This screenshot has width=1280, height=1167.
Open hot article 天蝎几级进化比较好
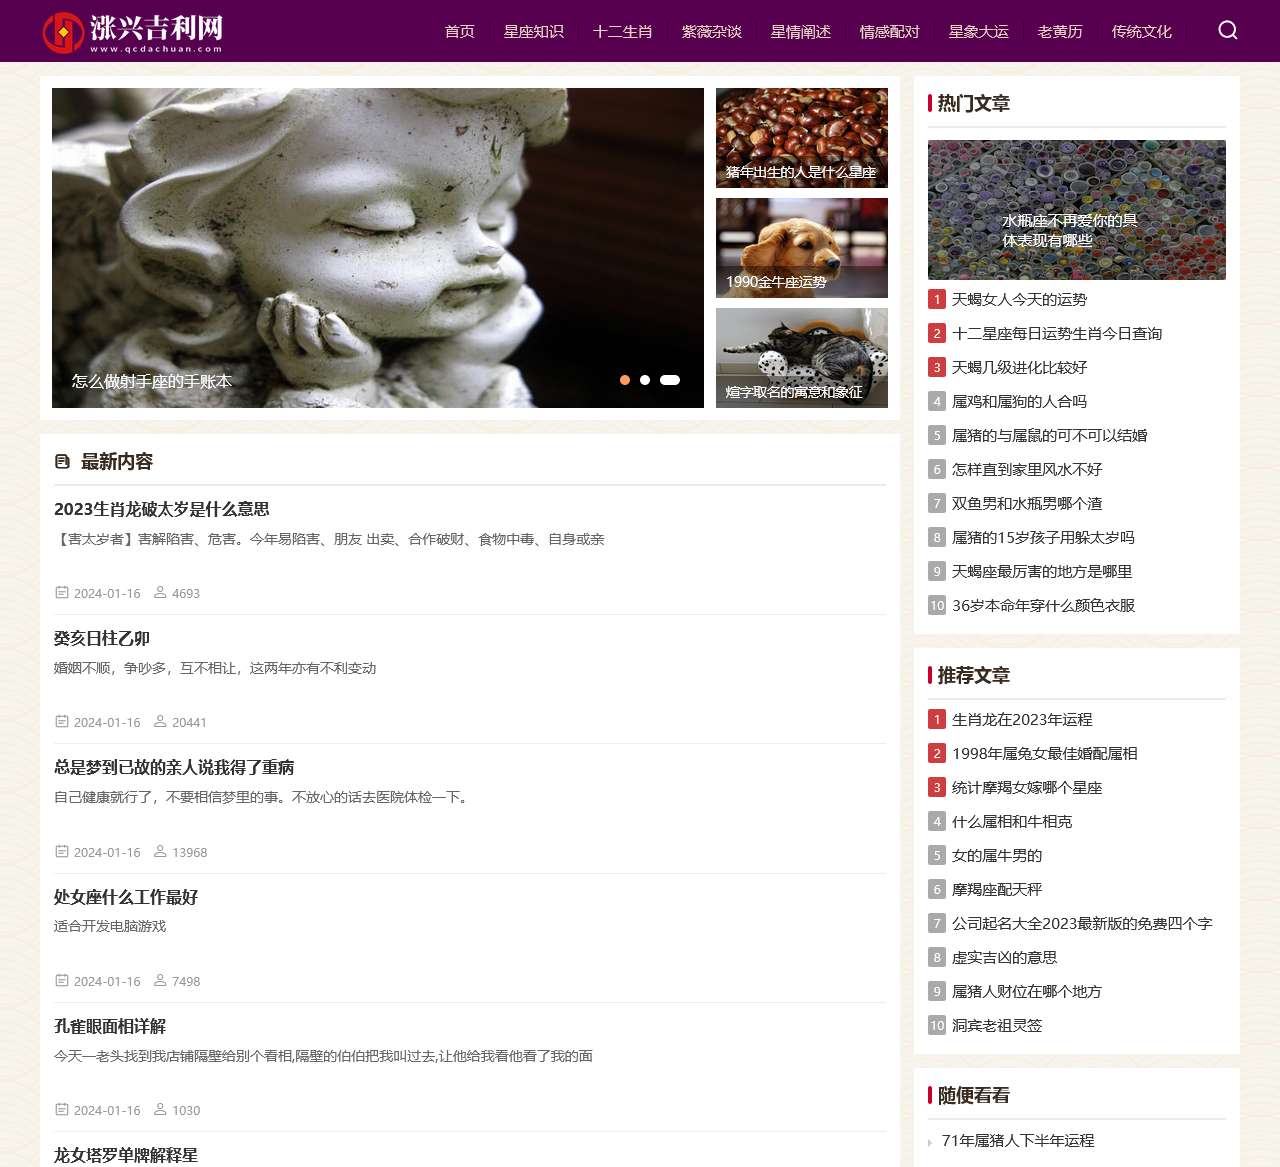click(1019, 367)
